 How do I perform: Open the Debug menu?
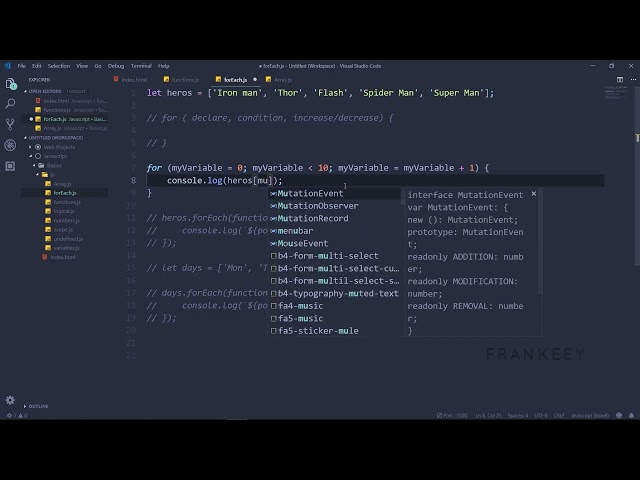116,66
